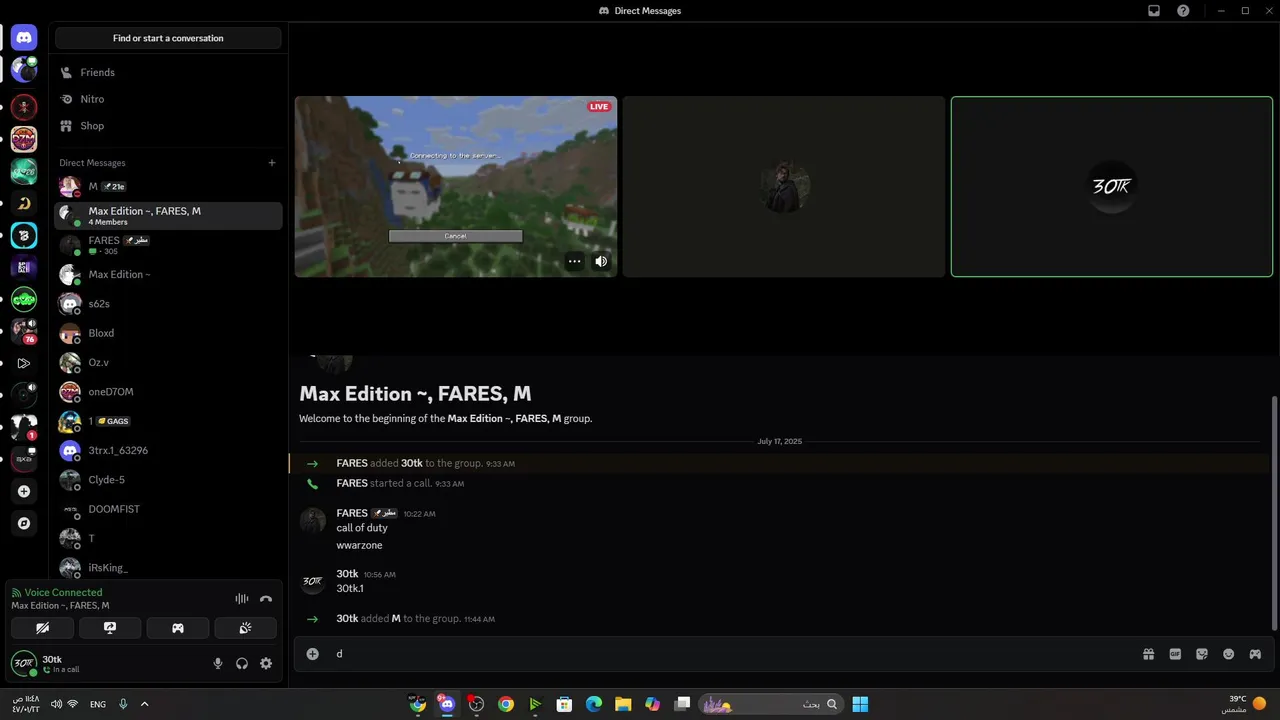1280x720 pixels.
Task: Open the soundboard panel
Action: (x=245, y=628)
